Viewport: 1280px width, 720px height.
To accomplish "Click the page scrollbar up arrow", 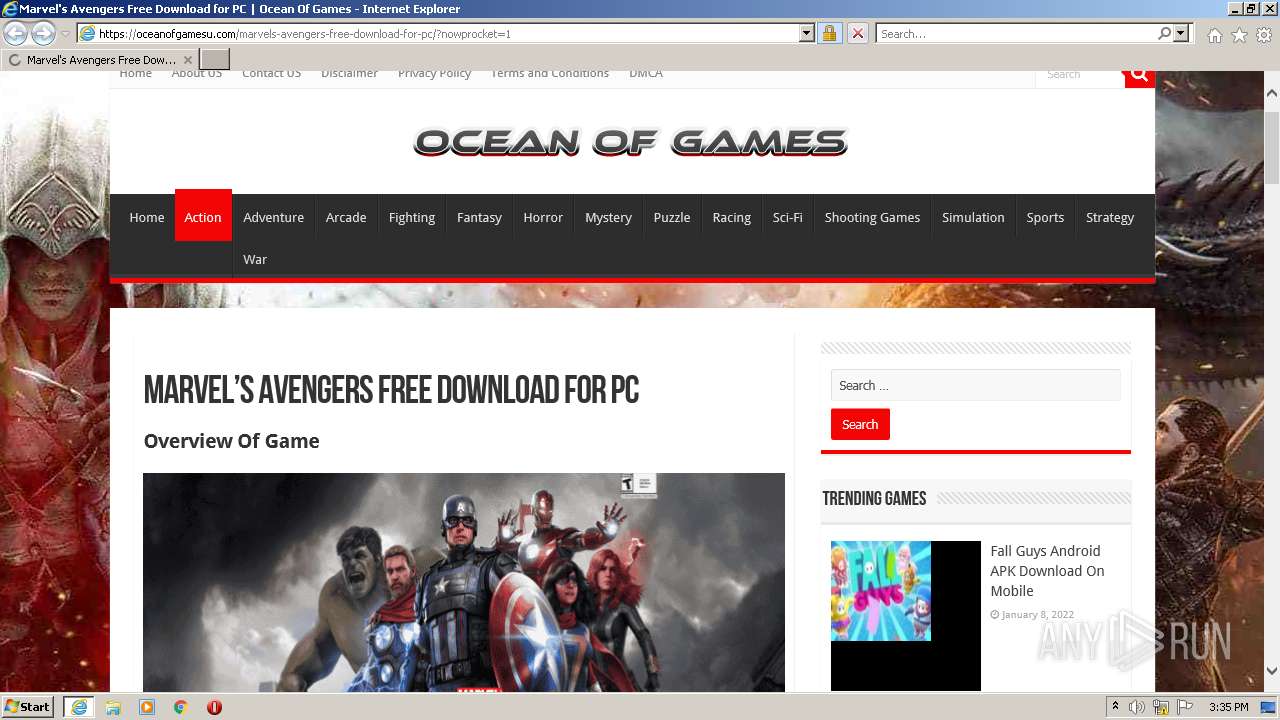I will (x=1272, y=93).
